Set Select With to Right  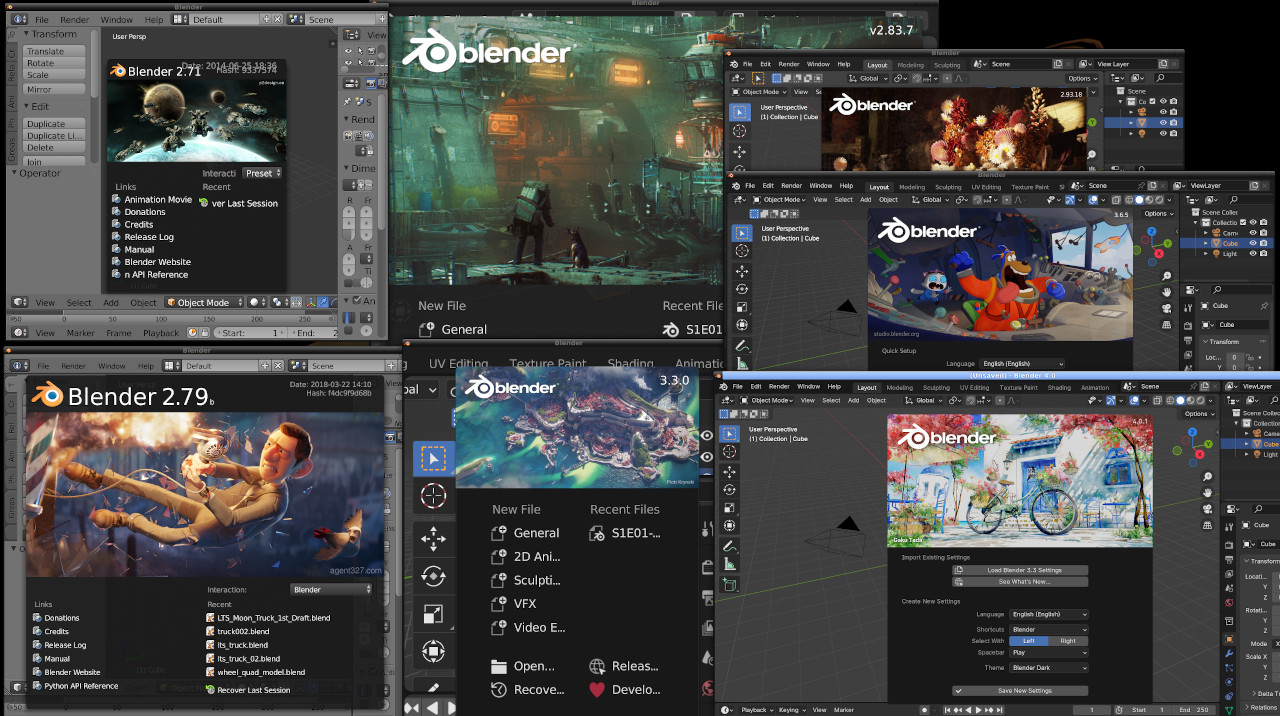pyautogui.click(x=1068, y=641)
